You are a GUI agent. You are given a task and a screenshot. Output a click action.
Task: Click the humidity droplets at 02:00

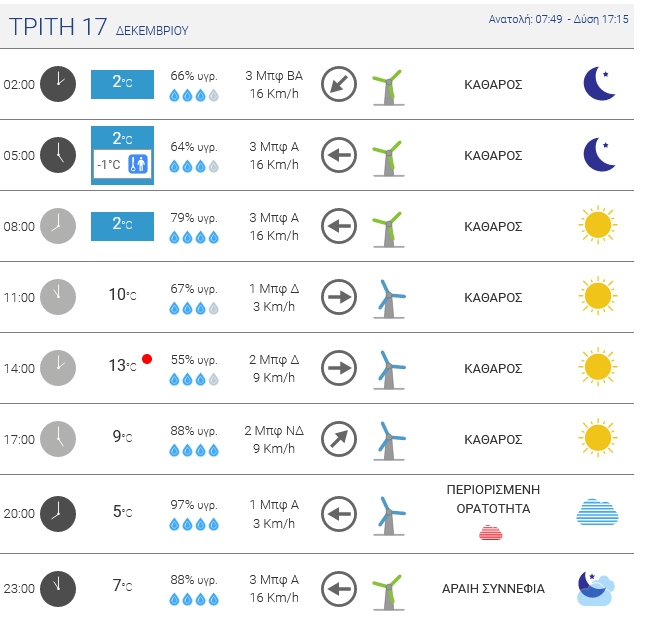coord(194,96)
